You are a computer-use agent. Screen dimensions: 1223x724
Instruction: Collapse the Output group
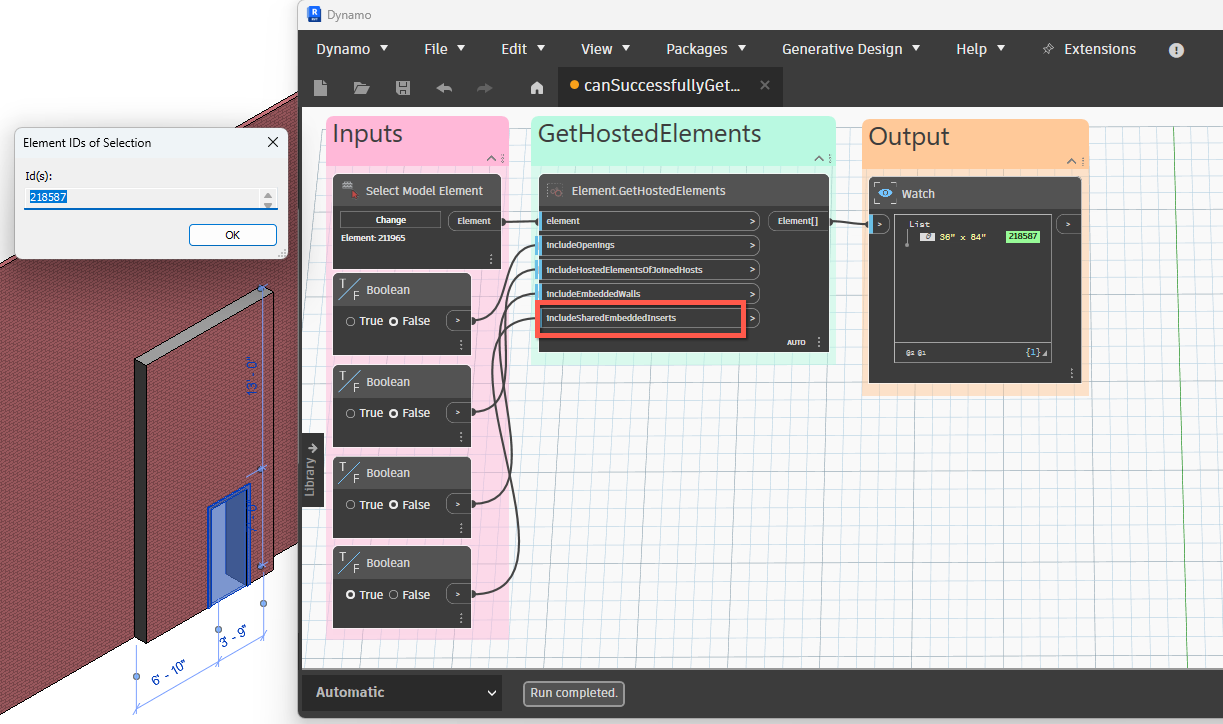tap(1071, 159)
